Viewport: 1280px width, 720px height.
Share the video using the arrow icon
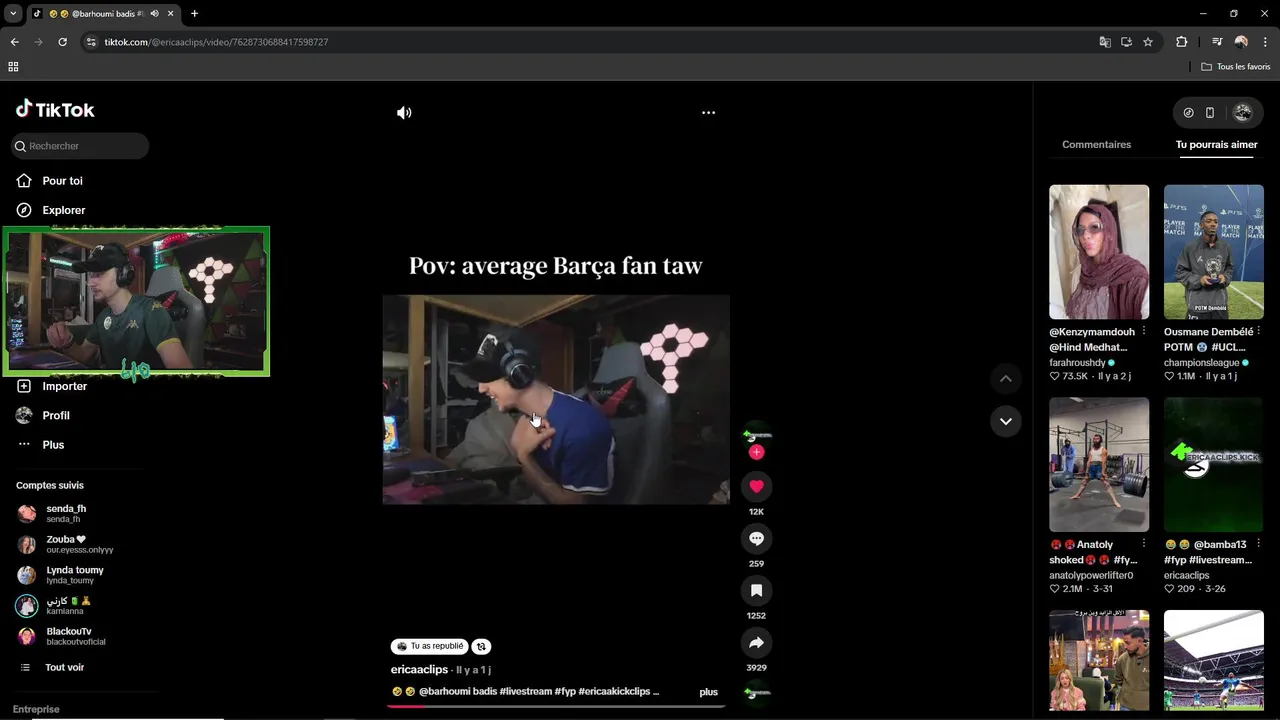(x=756, y=642)
